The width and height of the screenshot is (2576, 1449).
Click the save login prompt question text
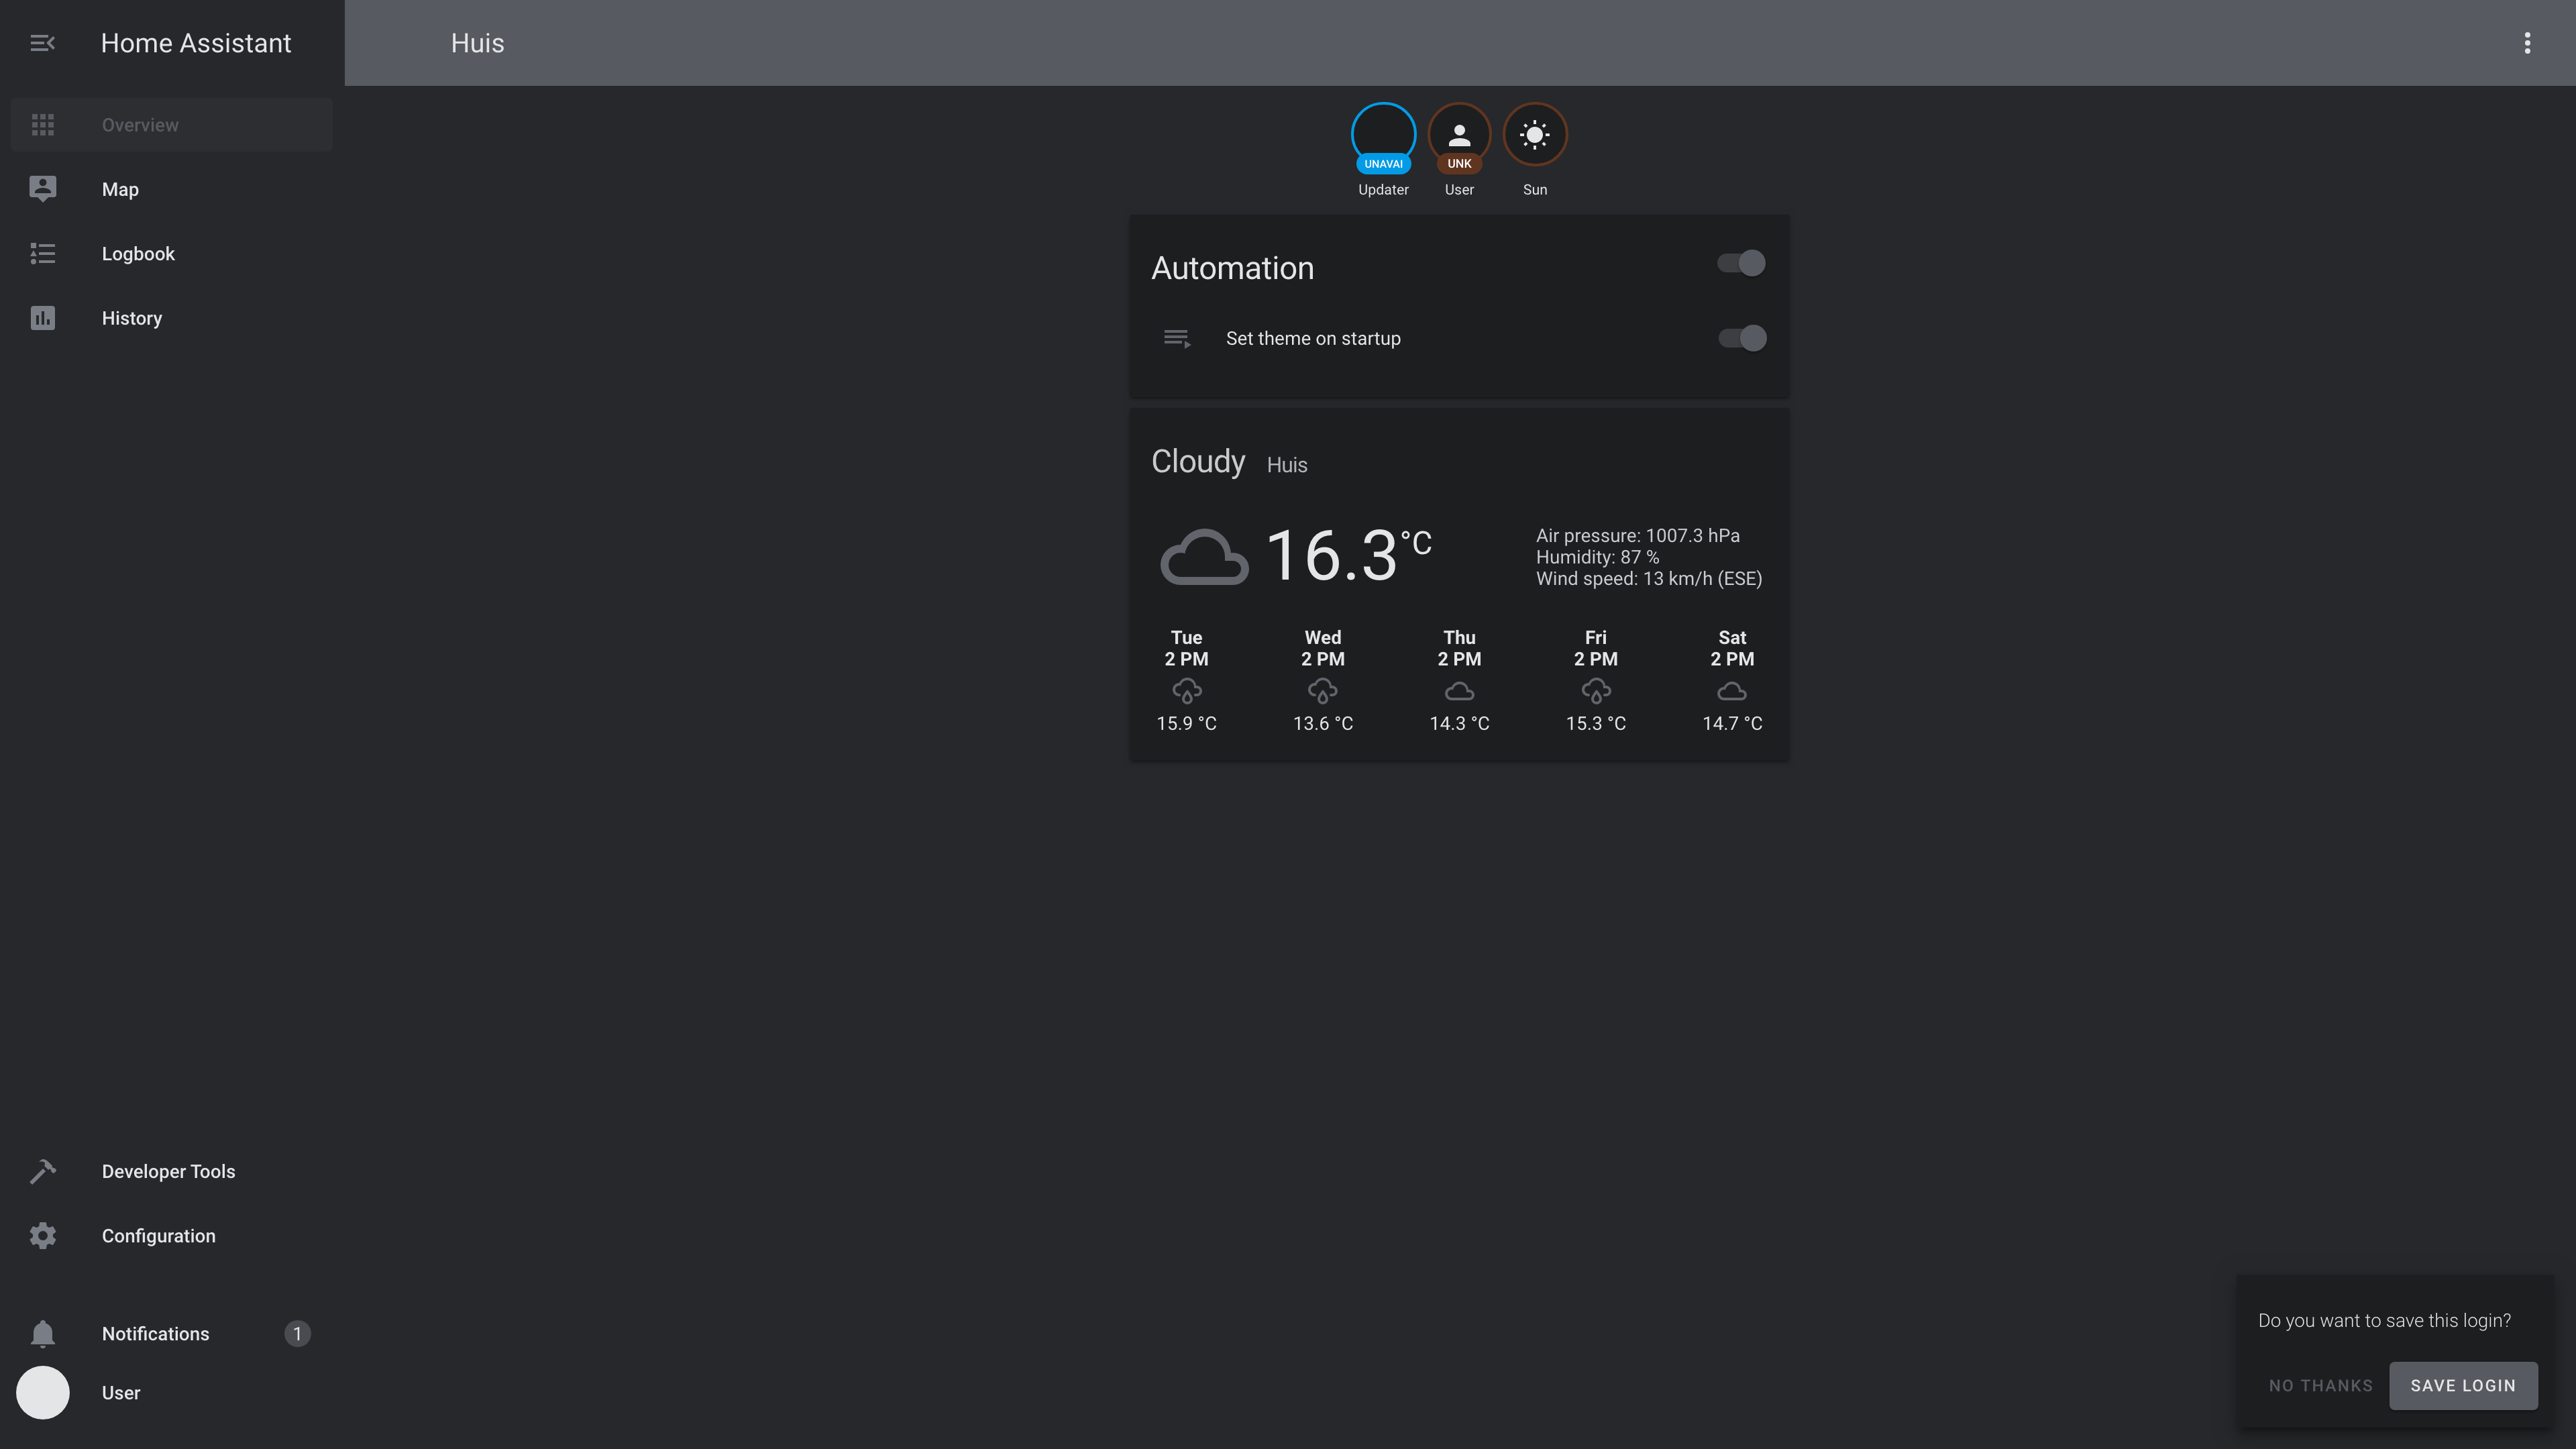click(x=2384, y=1320)
